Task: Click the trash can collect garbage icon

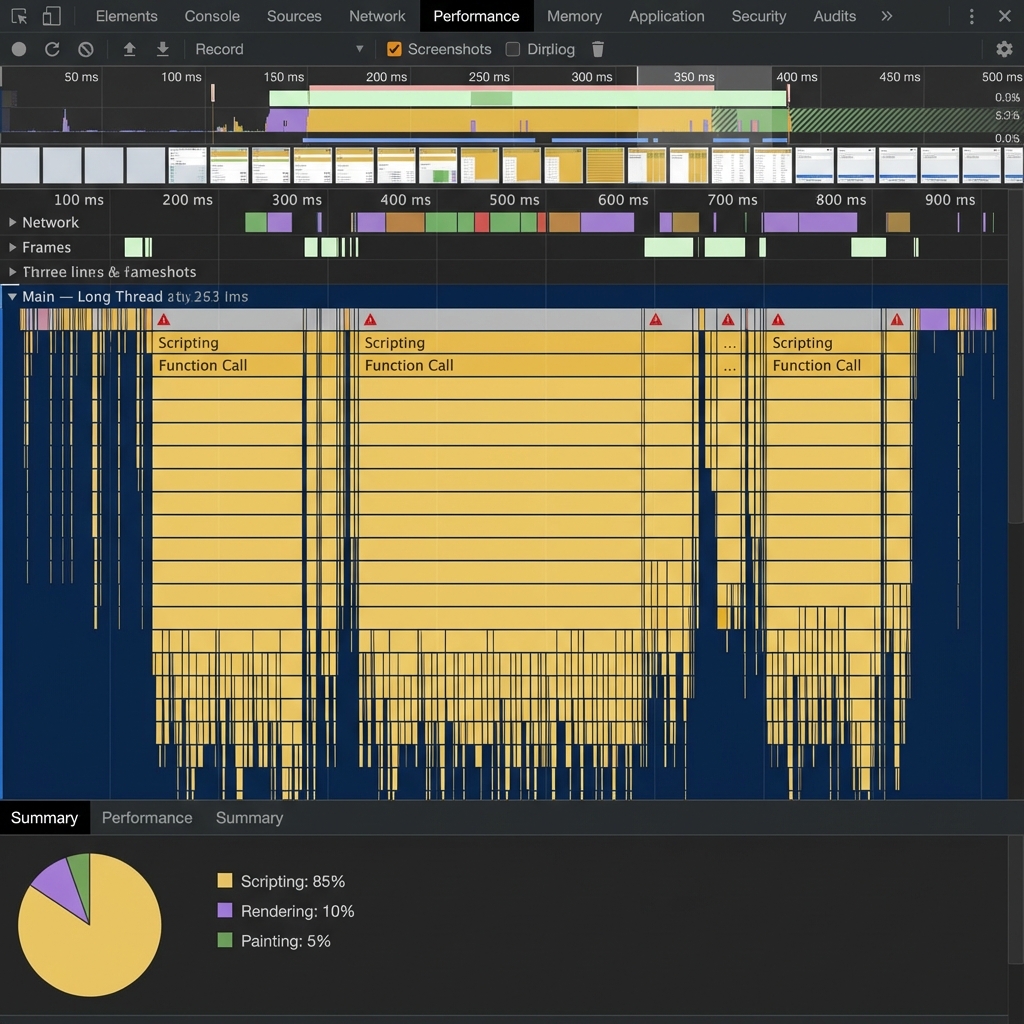Action: tap(598, 49)
